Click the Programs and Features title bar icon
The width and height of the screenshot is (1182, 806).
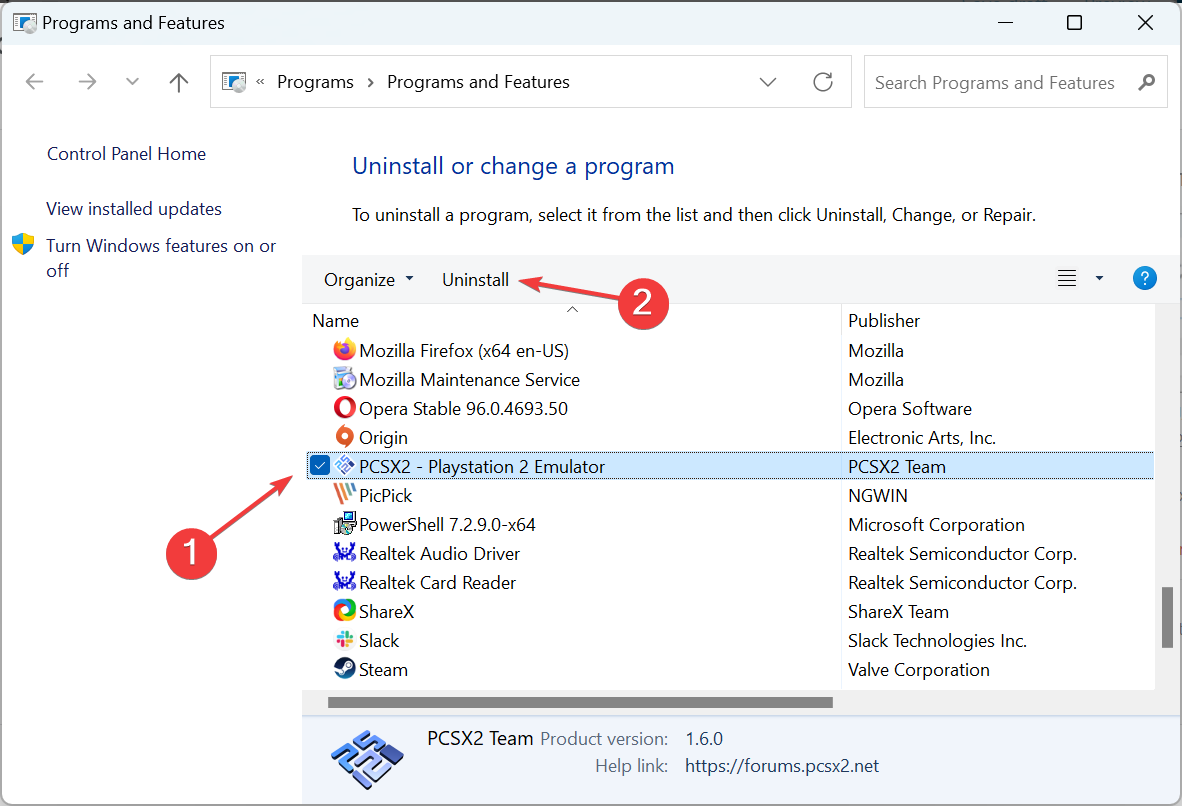pyautogui.click(x=25, y=23)
